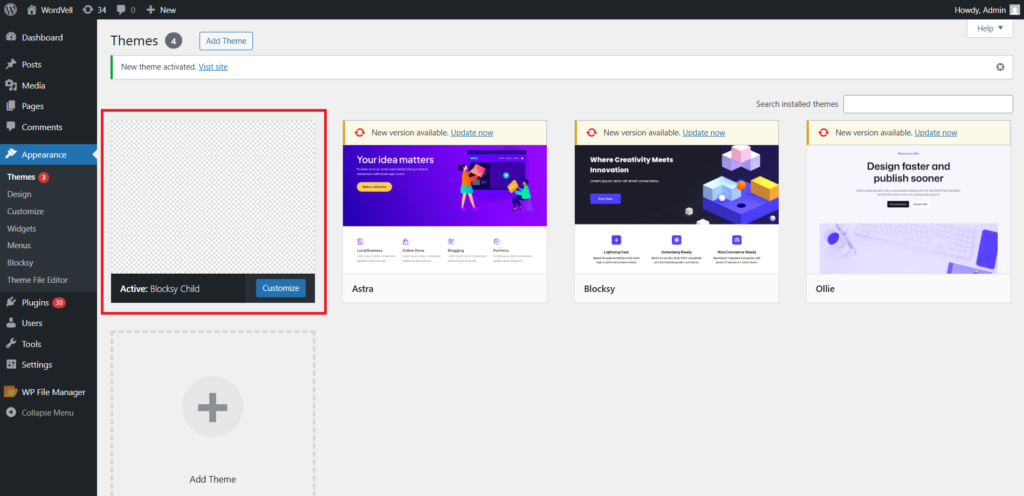Click Update now for Astra theme
The height and width of the screenshot is (496, 1024).
tap(472, 132)
